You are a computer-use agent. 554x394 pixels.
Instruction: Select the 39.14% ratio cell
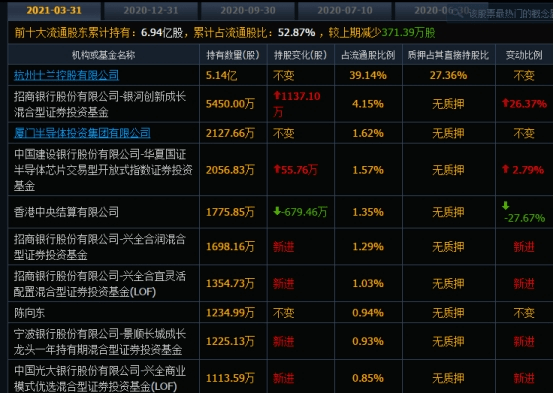tap(368, 75)
